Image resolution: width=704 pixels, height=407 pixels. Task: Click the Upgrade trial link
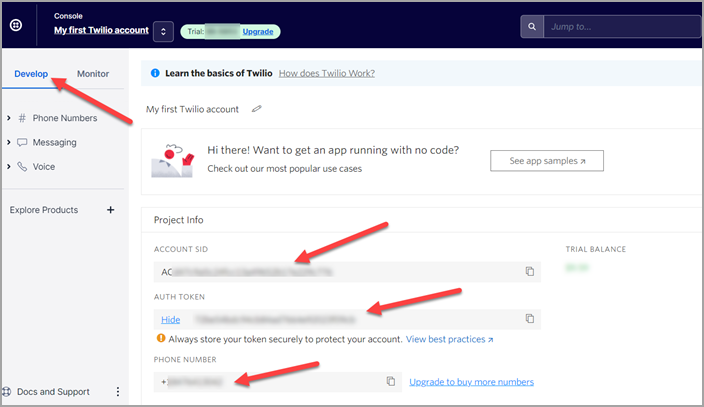(x=258, y=31)
